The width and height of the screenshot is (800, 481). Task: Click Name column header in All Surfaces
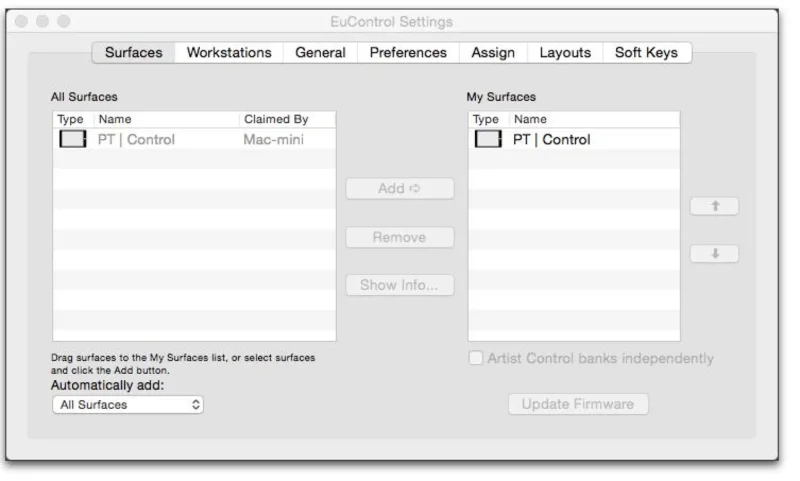[x=166, y=119]
